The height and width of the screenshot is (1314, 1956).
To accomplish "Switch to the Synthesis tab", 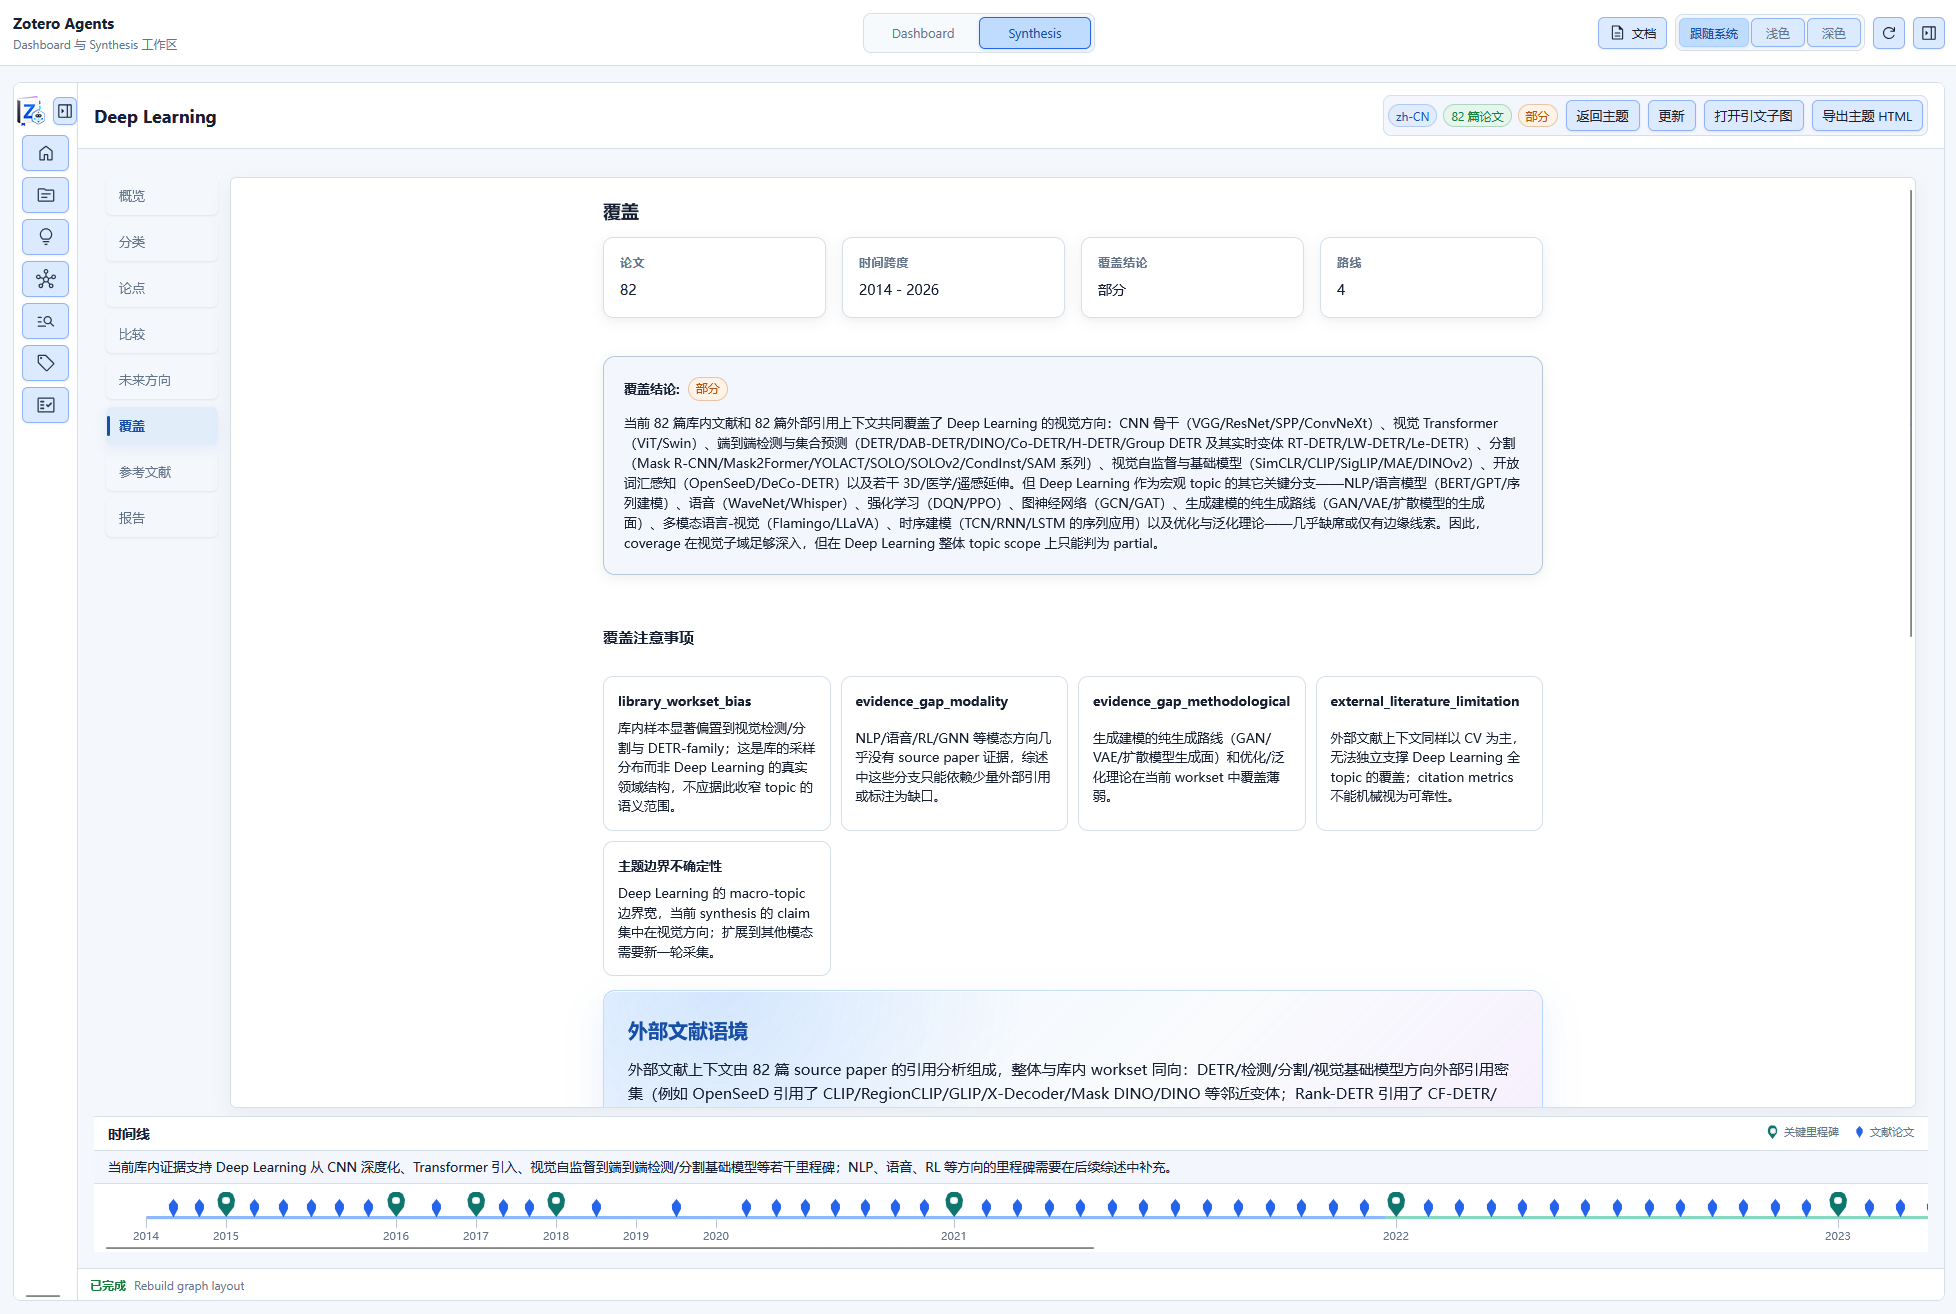I will (x=1035, y=33).
